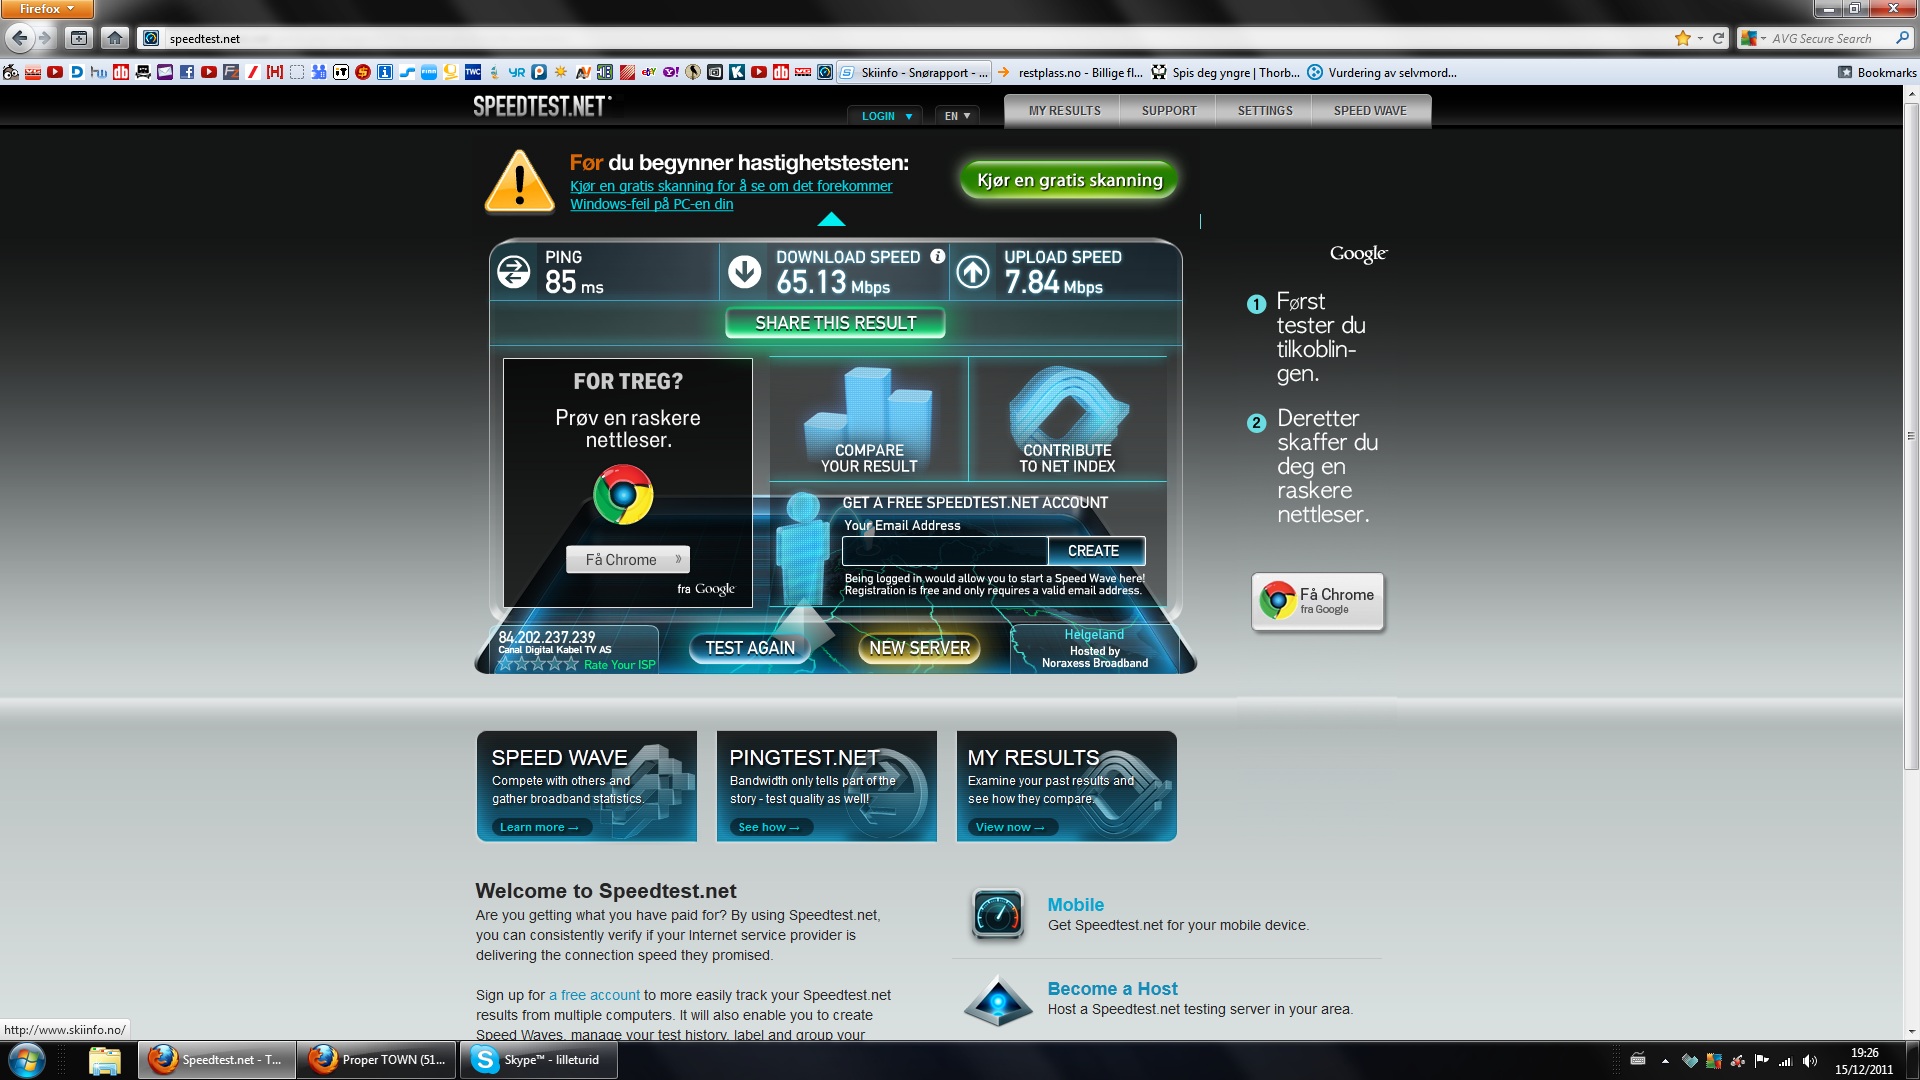
Task: Show hidden tray icons arrow
Action: click(x=1665, y=1060)
